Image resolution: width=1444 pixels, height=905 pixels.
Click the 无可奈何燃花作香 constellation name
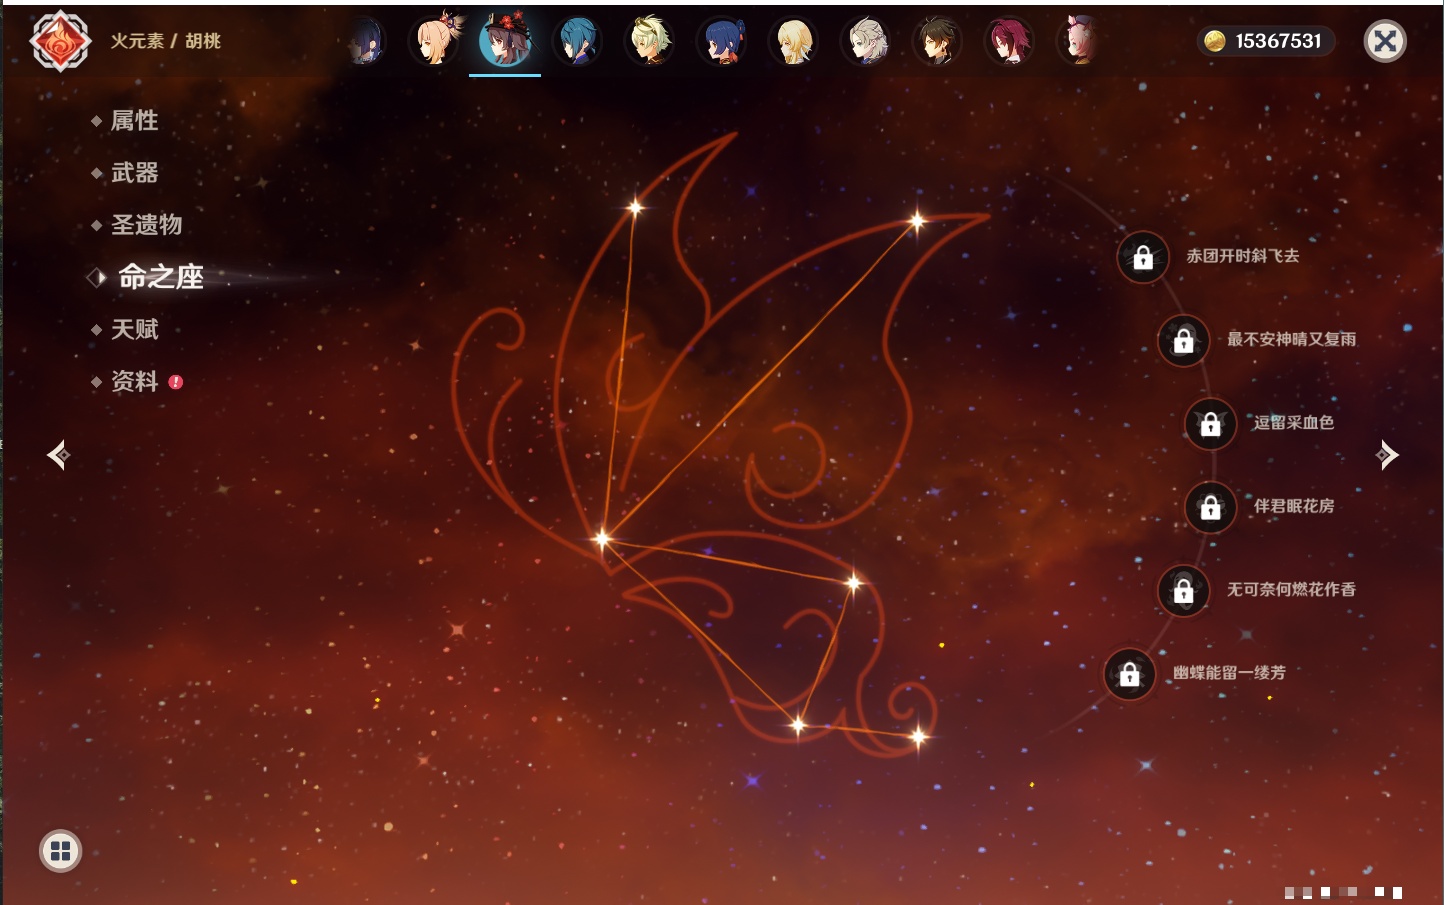[1292, 589]
